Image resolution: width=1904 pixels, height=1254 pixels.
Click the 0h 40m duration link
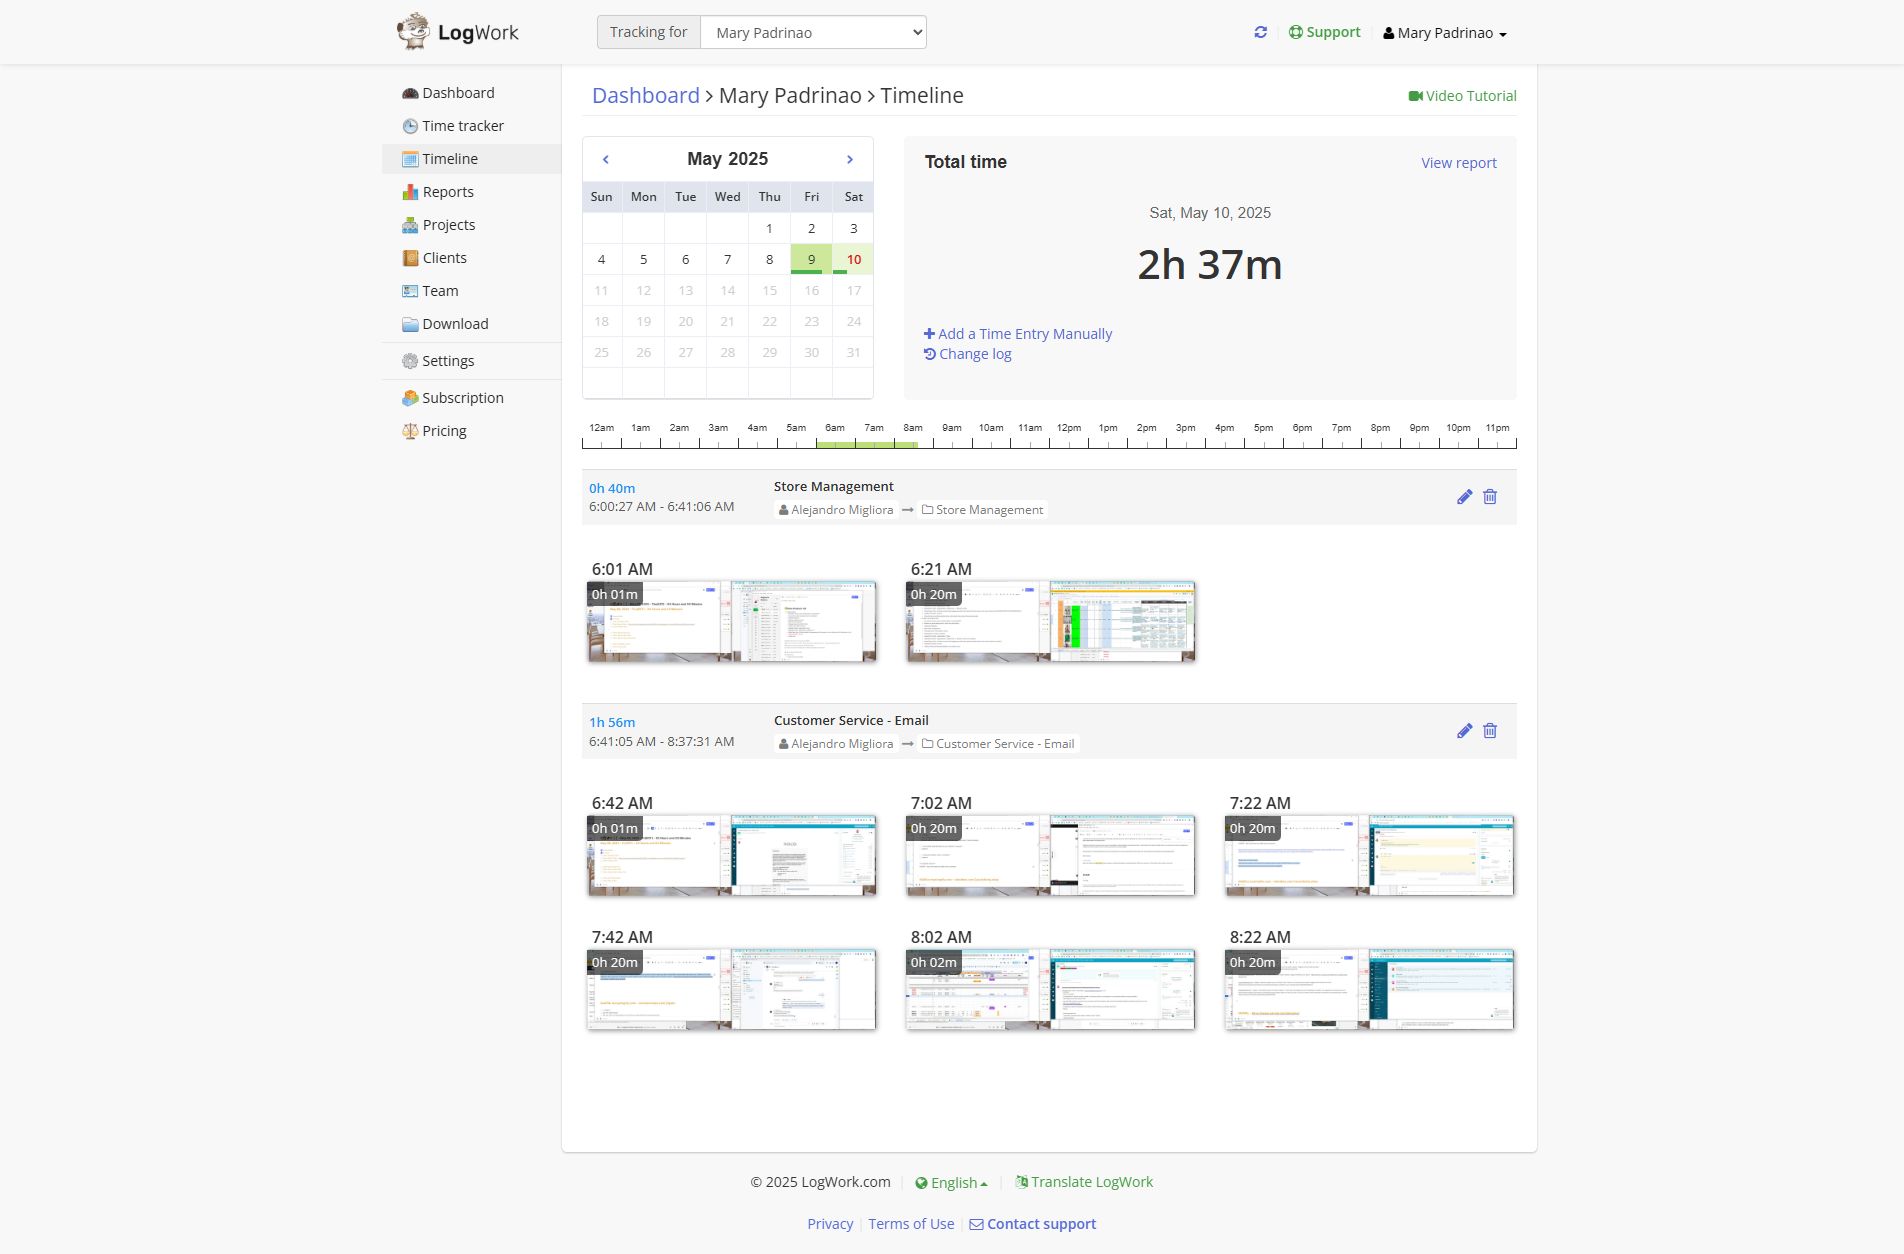point(612,488)
